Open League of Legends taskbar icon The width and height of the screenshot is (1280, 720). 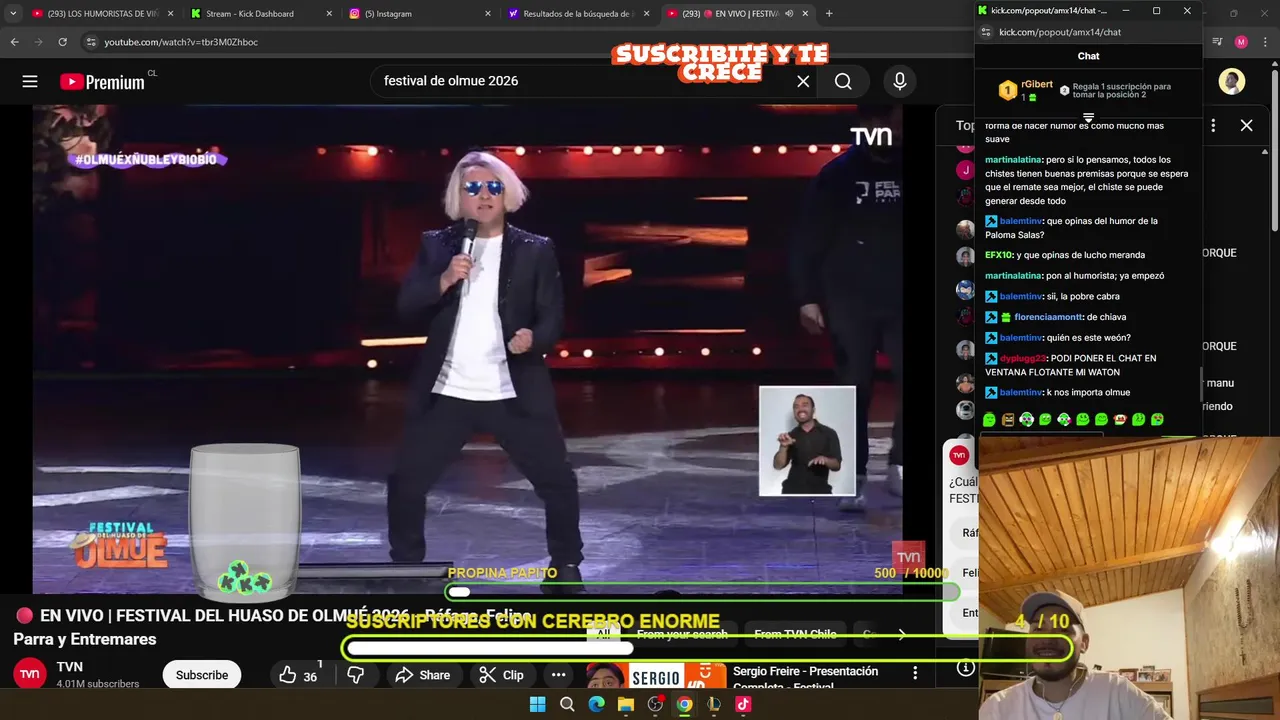pos(714,704)
